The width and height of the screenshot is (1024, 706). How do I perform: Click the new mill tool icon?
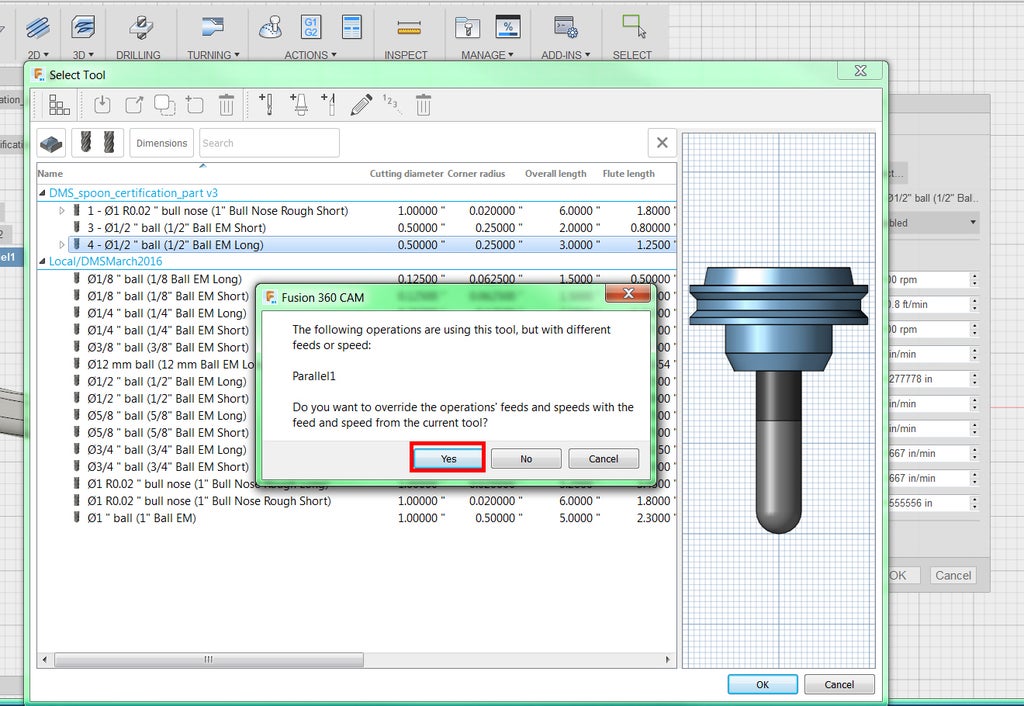(266, 104)
